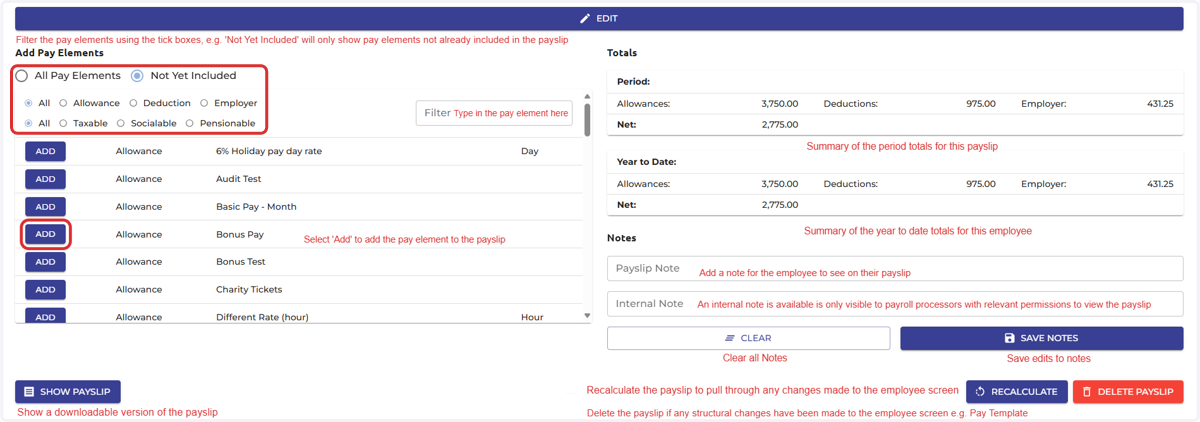
Task: Click into the Internal Note field
Action: pyautogui.click(x=895, y=304)
